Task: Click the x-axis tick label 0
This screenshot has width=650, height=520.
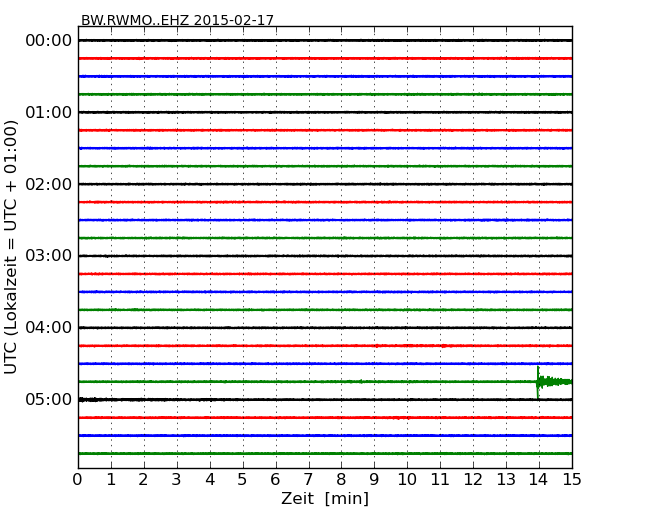Action: pos(78,480)
